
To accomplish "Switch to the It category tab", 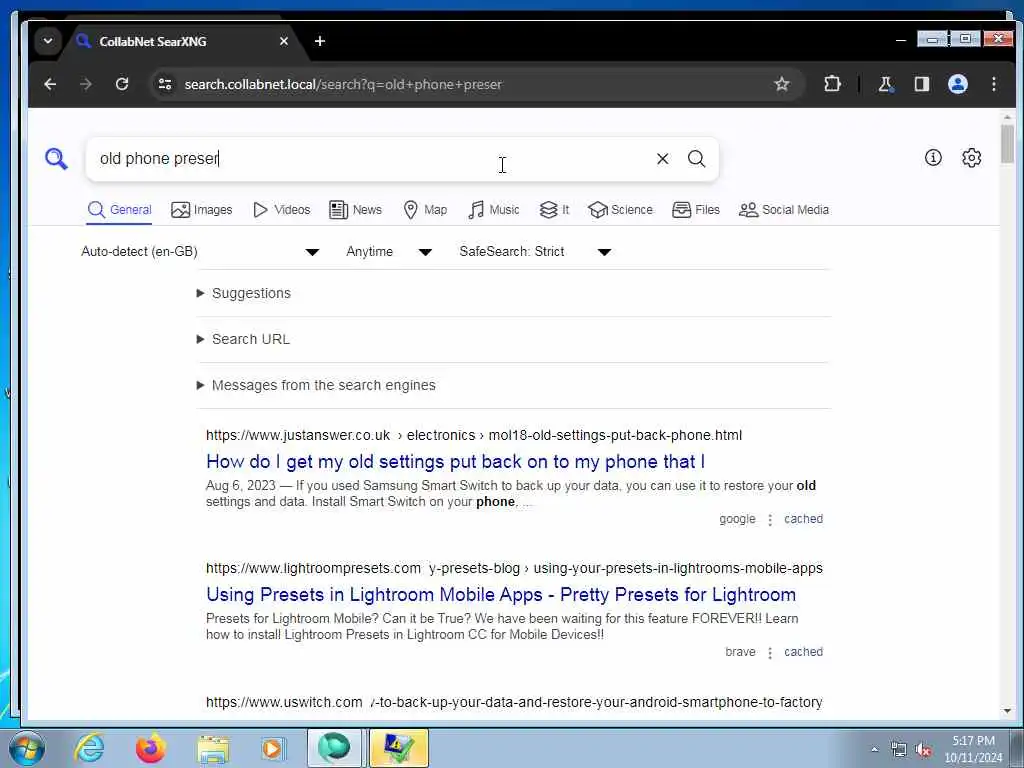I will pyautogui.click(x=554, y=210).
